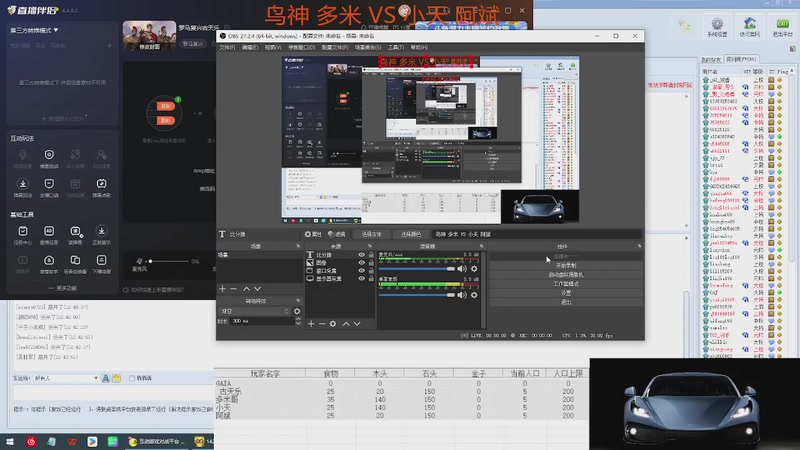Increase transition duration with stepper arrow
This screenshot has height=450, width=800.
298,319
